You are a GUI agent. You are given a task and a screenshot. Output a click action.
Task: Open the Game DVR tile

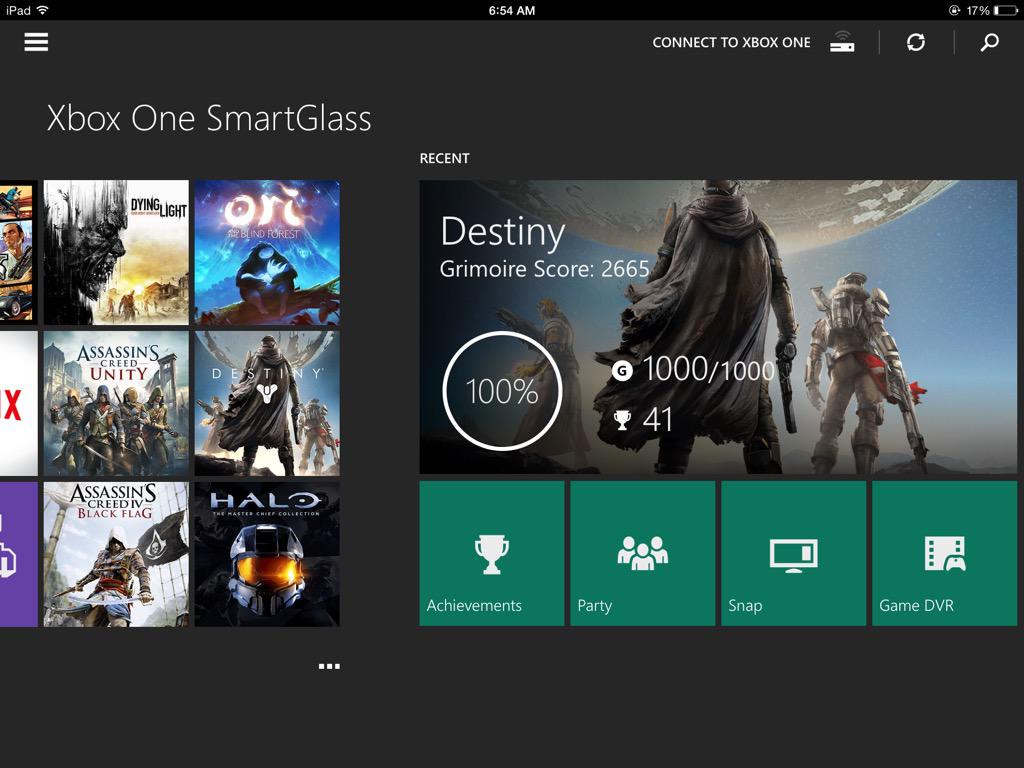[944, 554]
